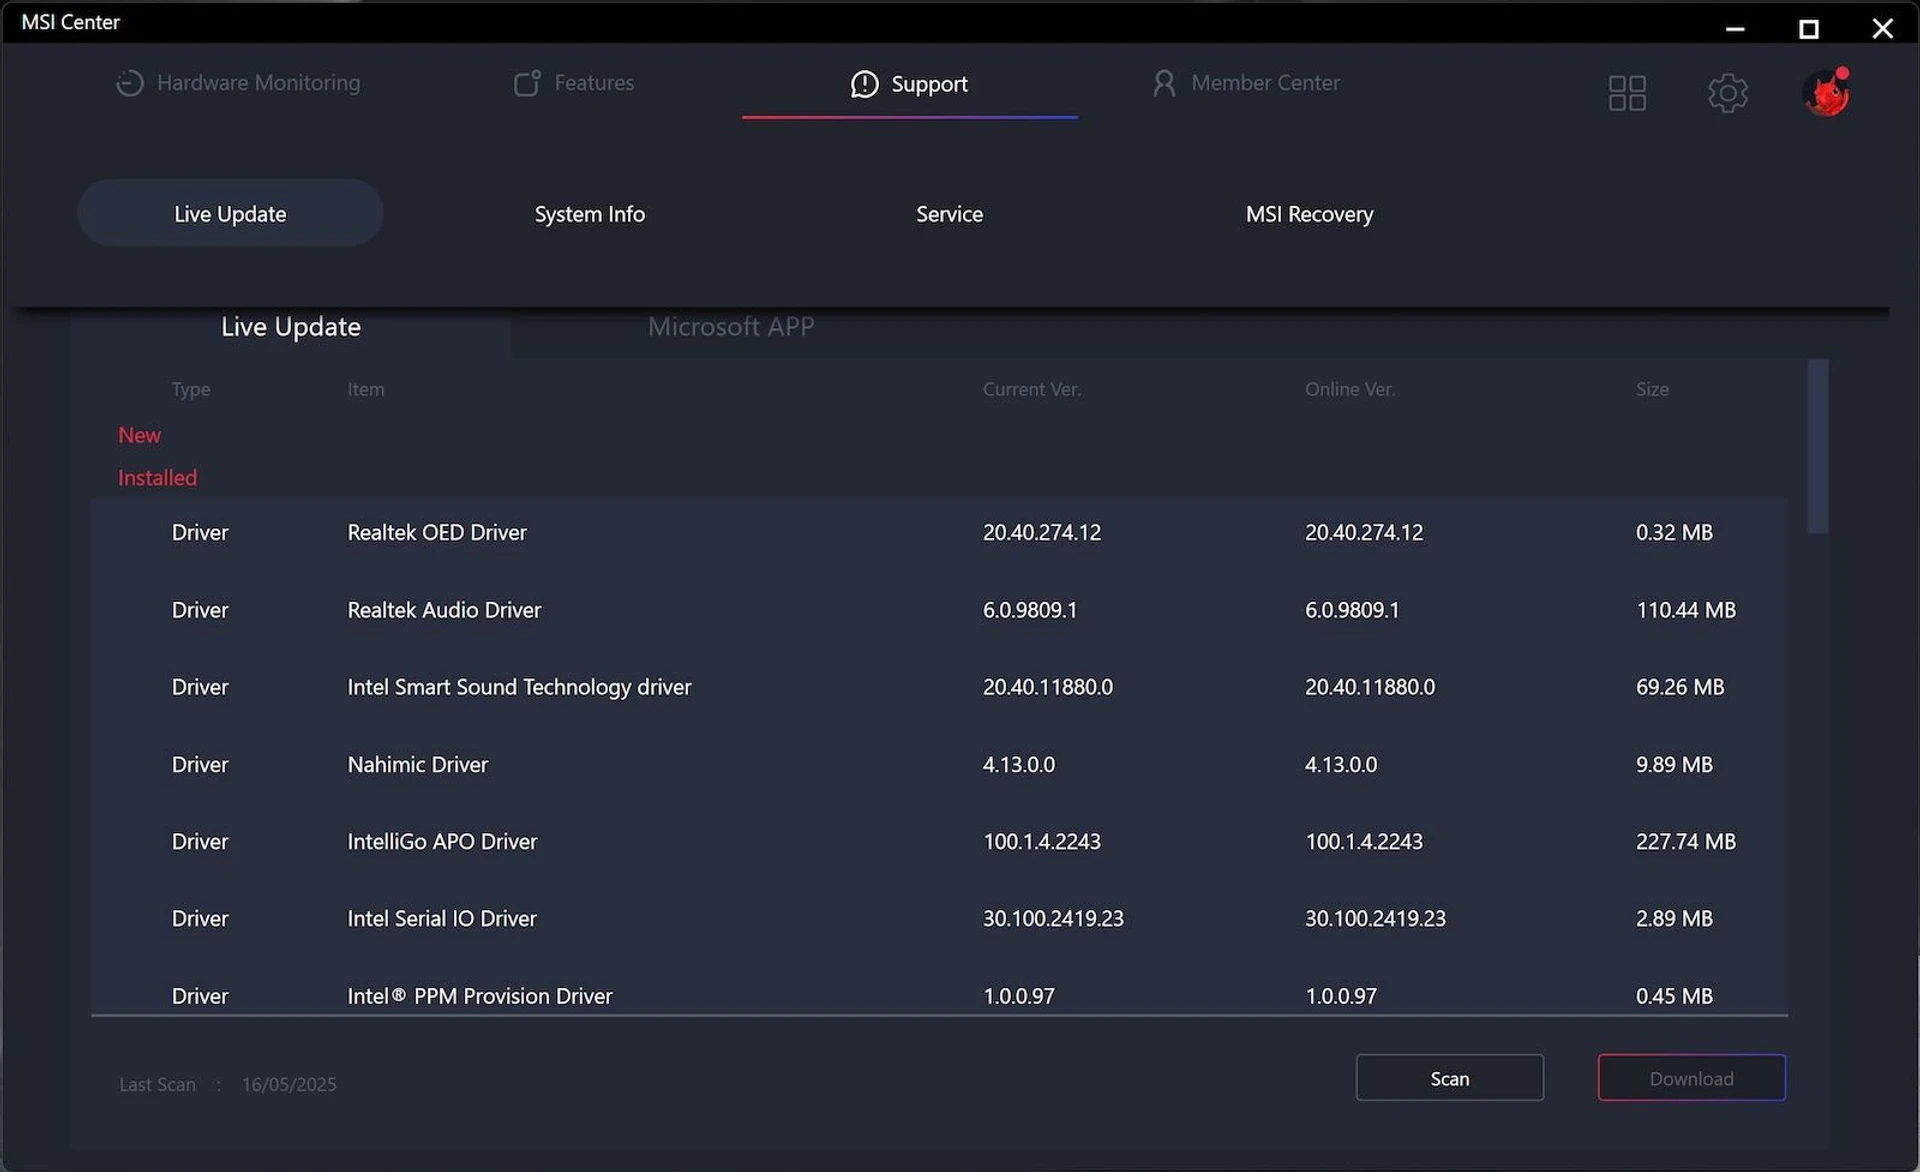Click the Support chat bubble icon
This screenshot has height=1172, width=1920.
point(864,84)
